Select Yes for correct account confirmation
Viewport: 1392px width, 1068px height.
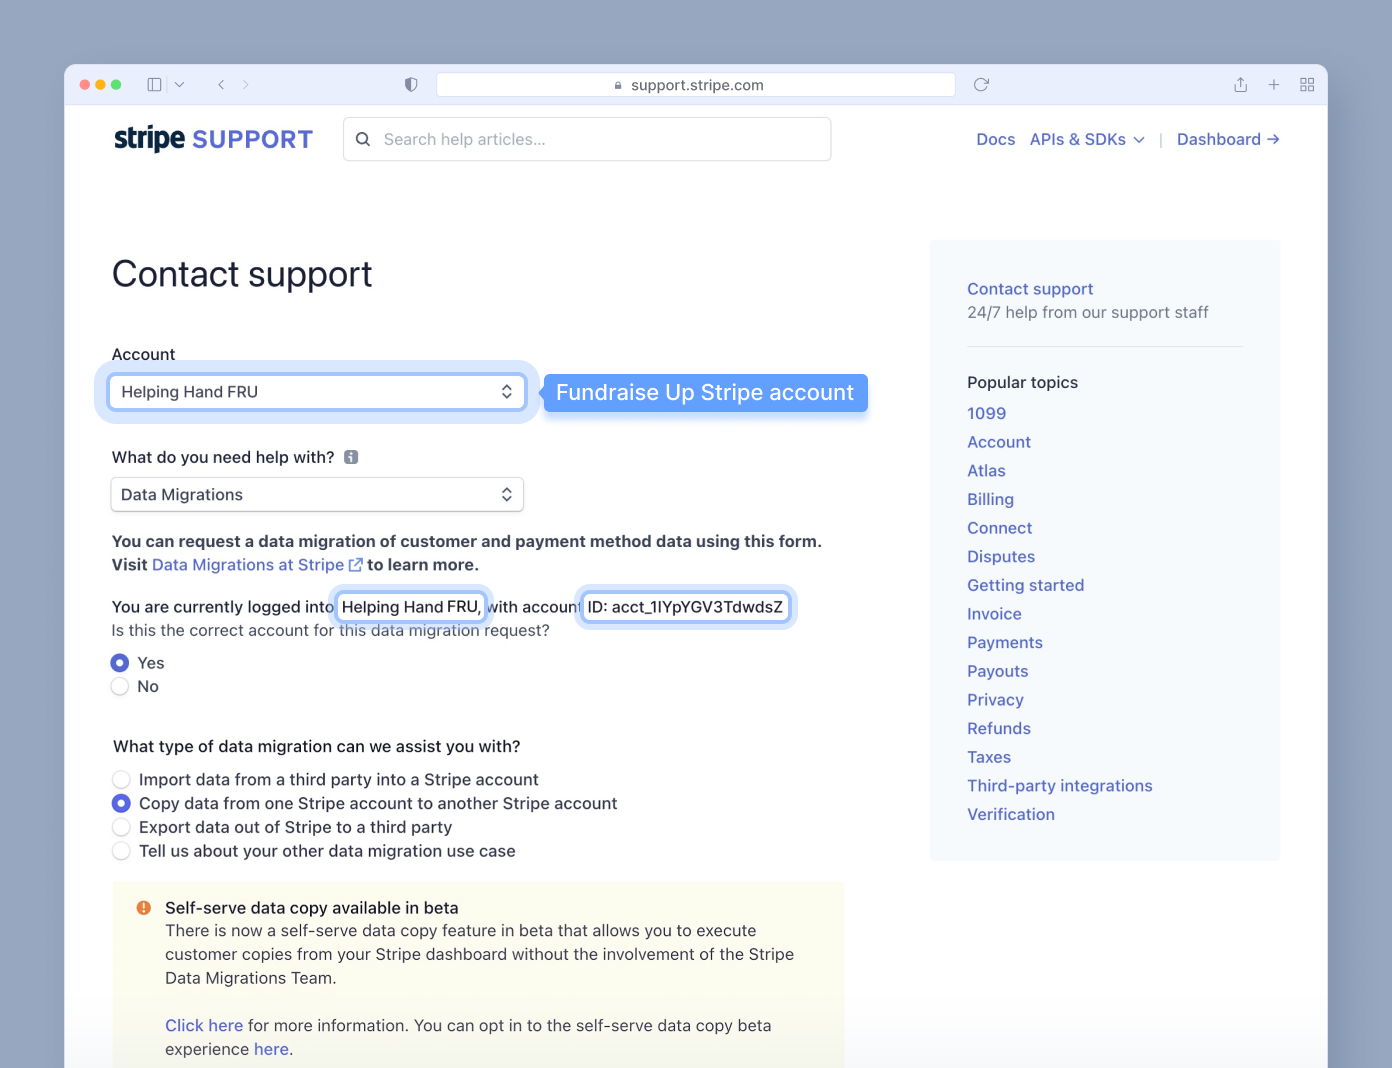[120, 662]
